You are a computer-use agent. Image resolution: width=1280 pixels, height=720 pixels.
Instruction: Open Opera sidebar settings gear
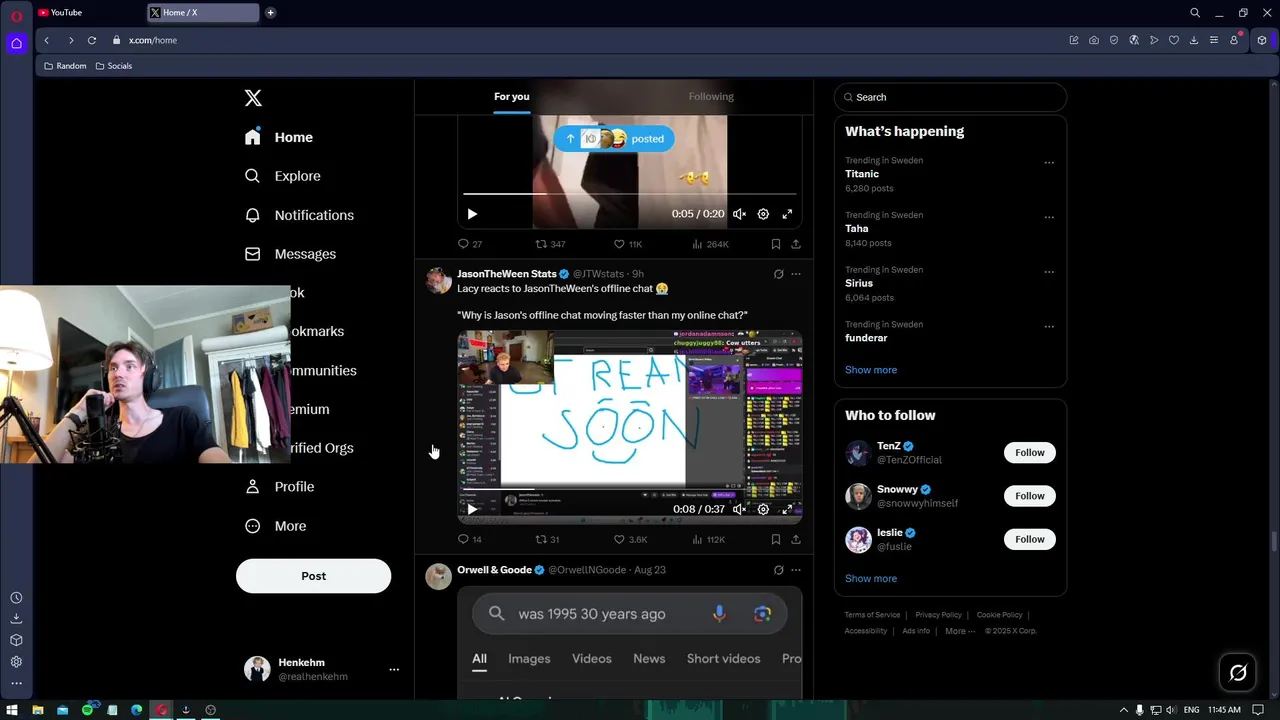16,662
